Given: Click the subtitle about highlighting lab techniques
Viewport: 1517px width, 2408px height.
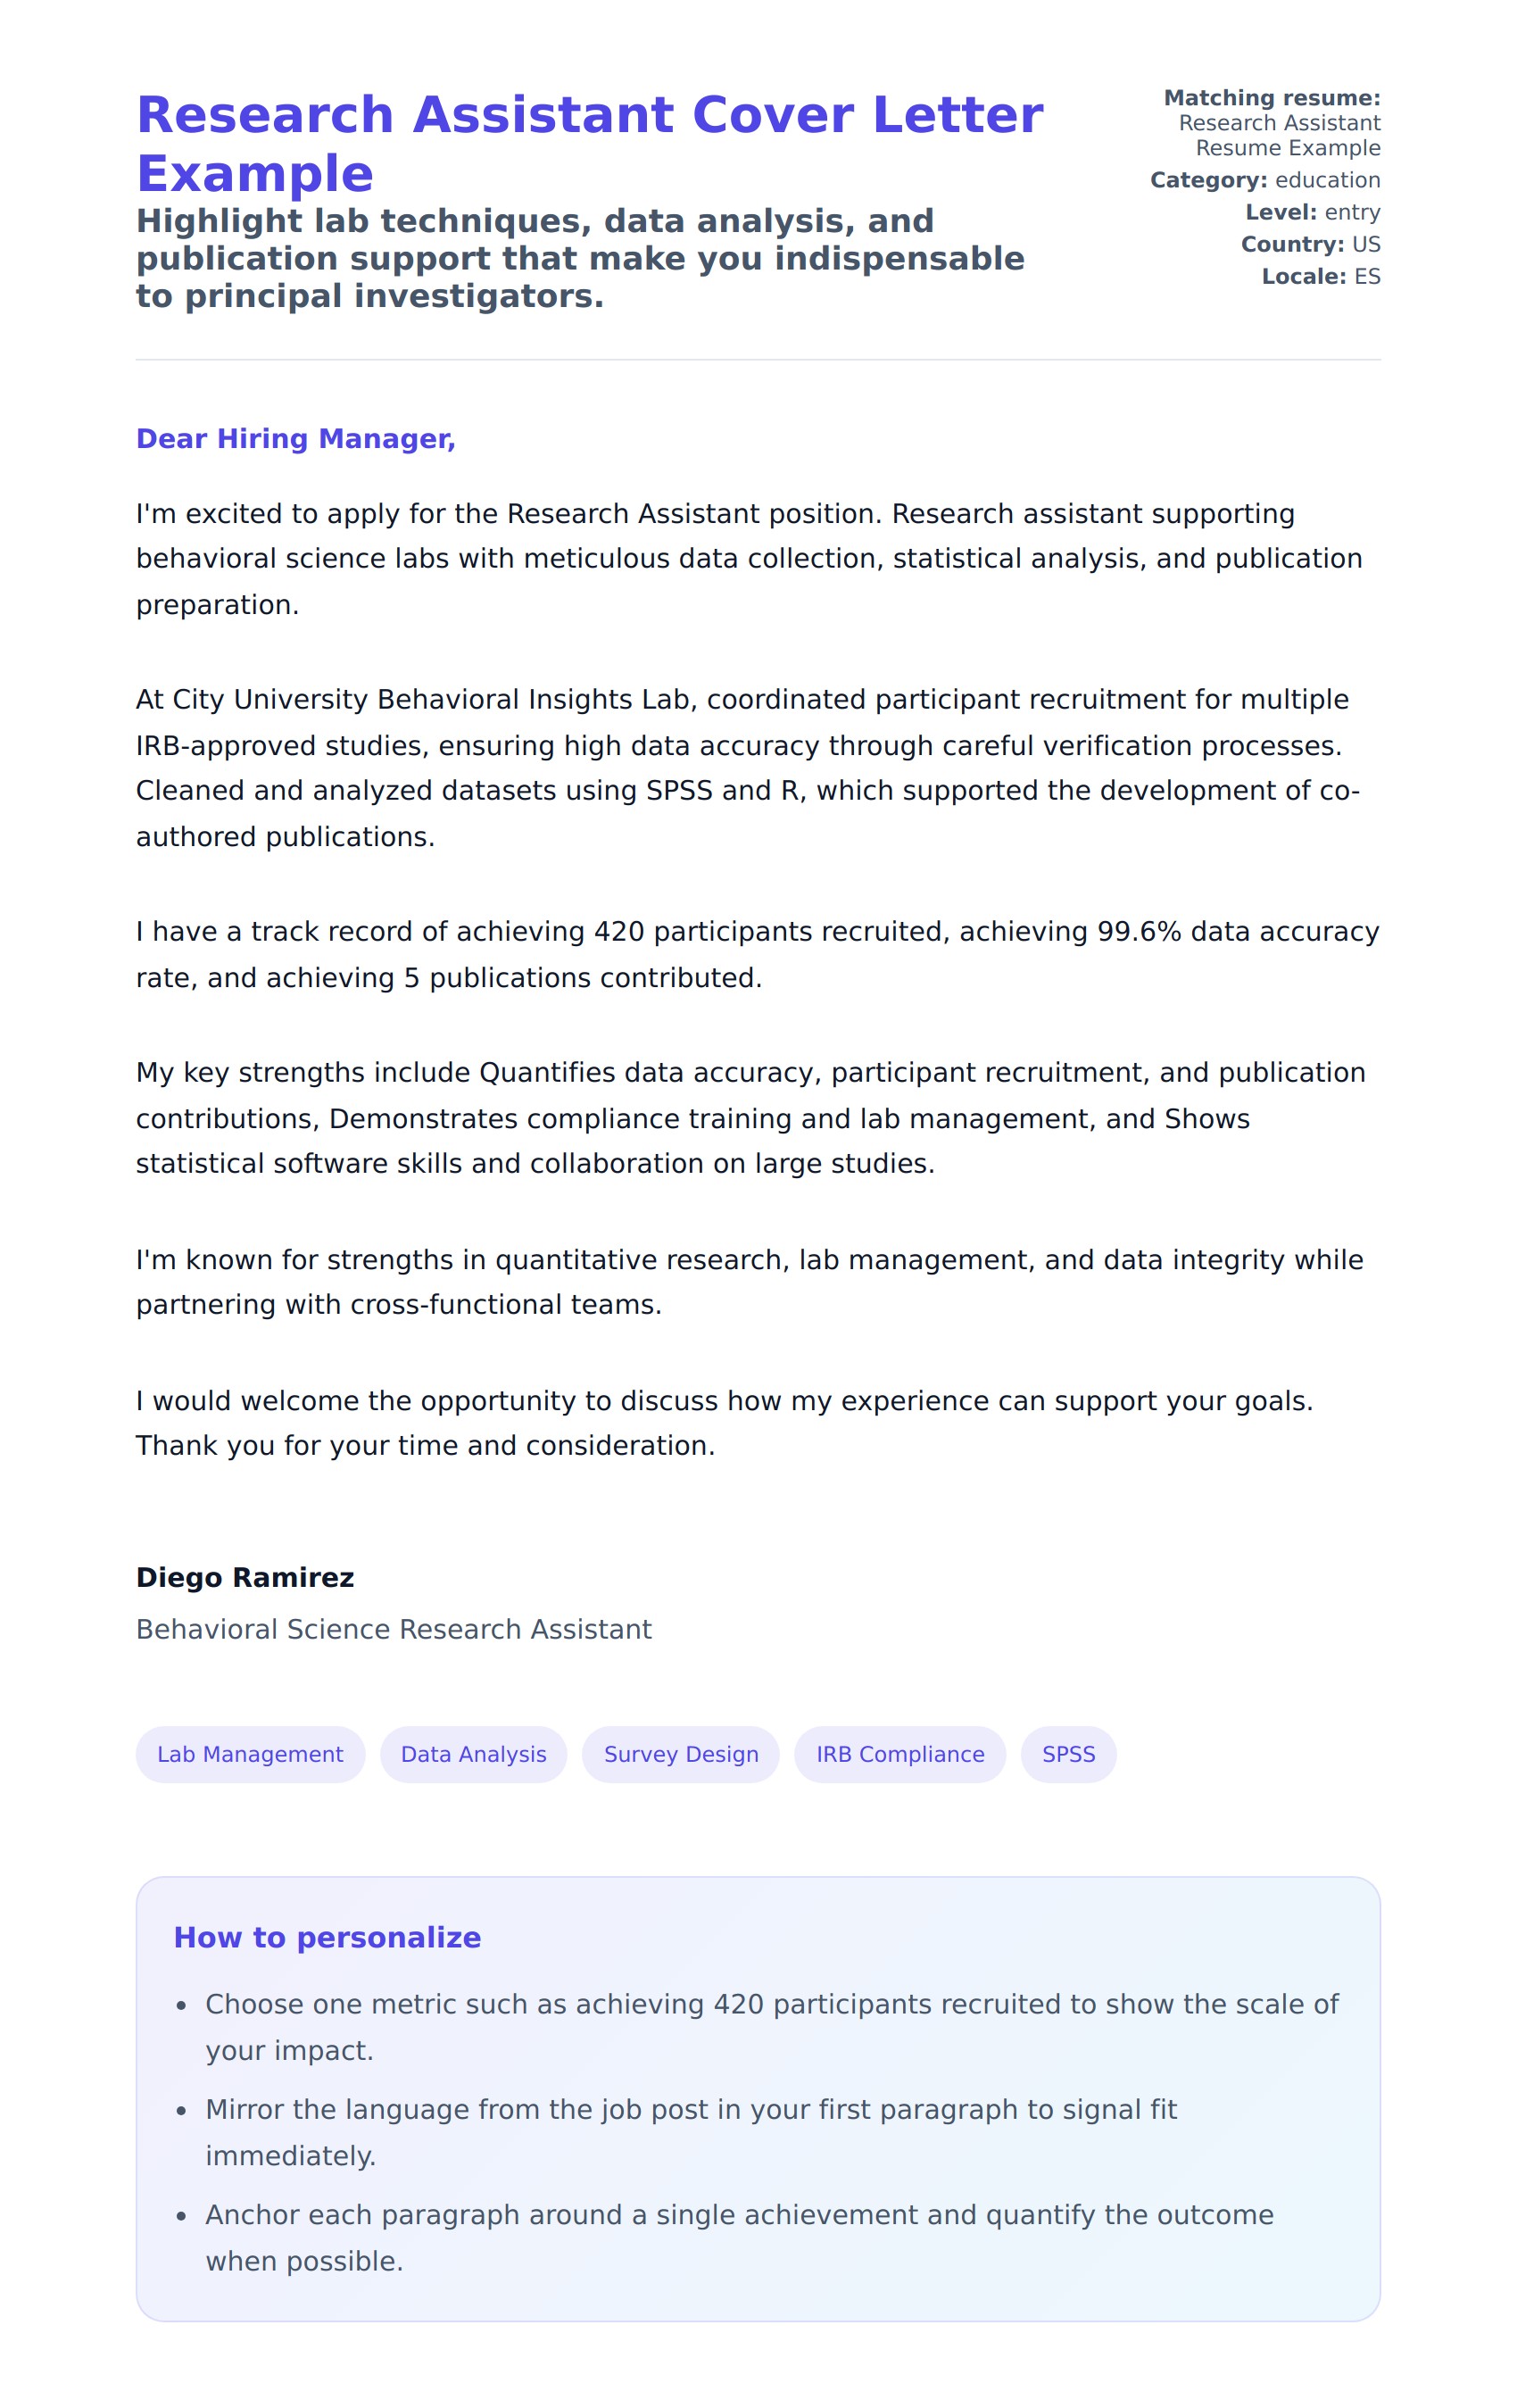Looking at the screenshot, I should 580,258.
